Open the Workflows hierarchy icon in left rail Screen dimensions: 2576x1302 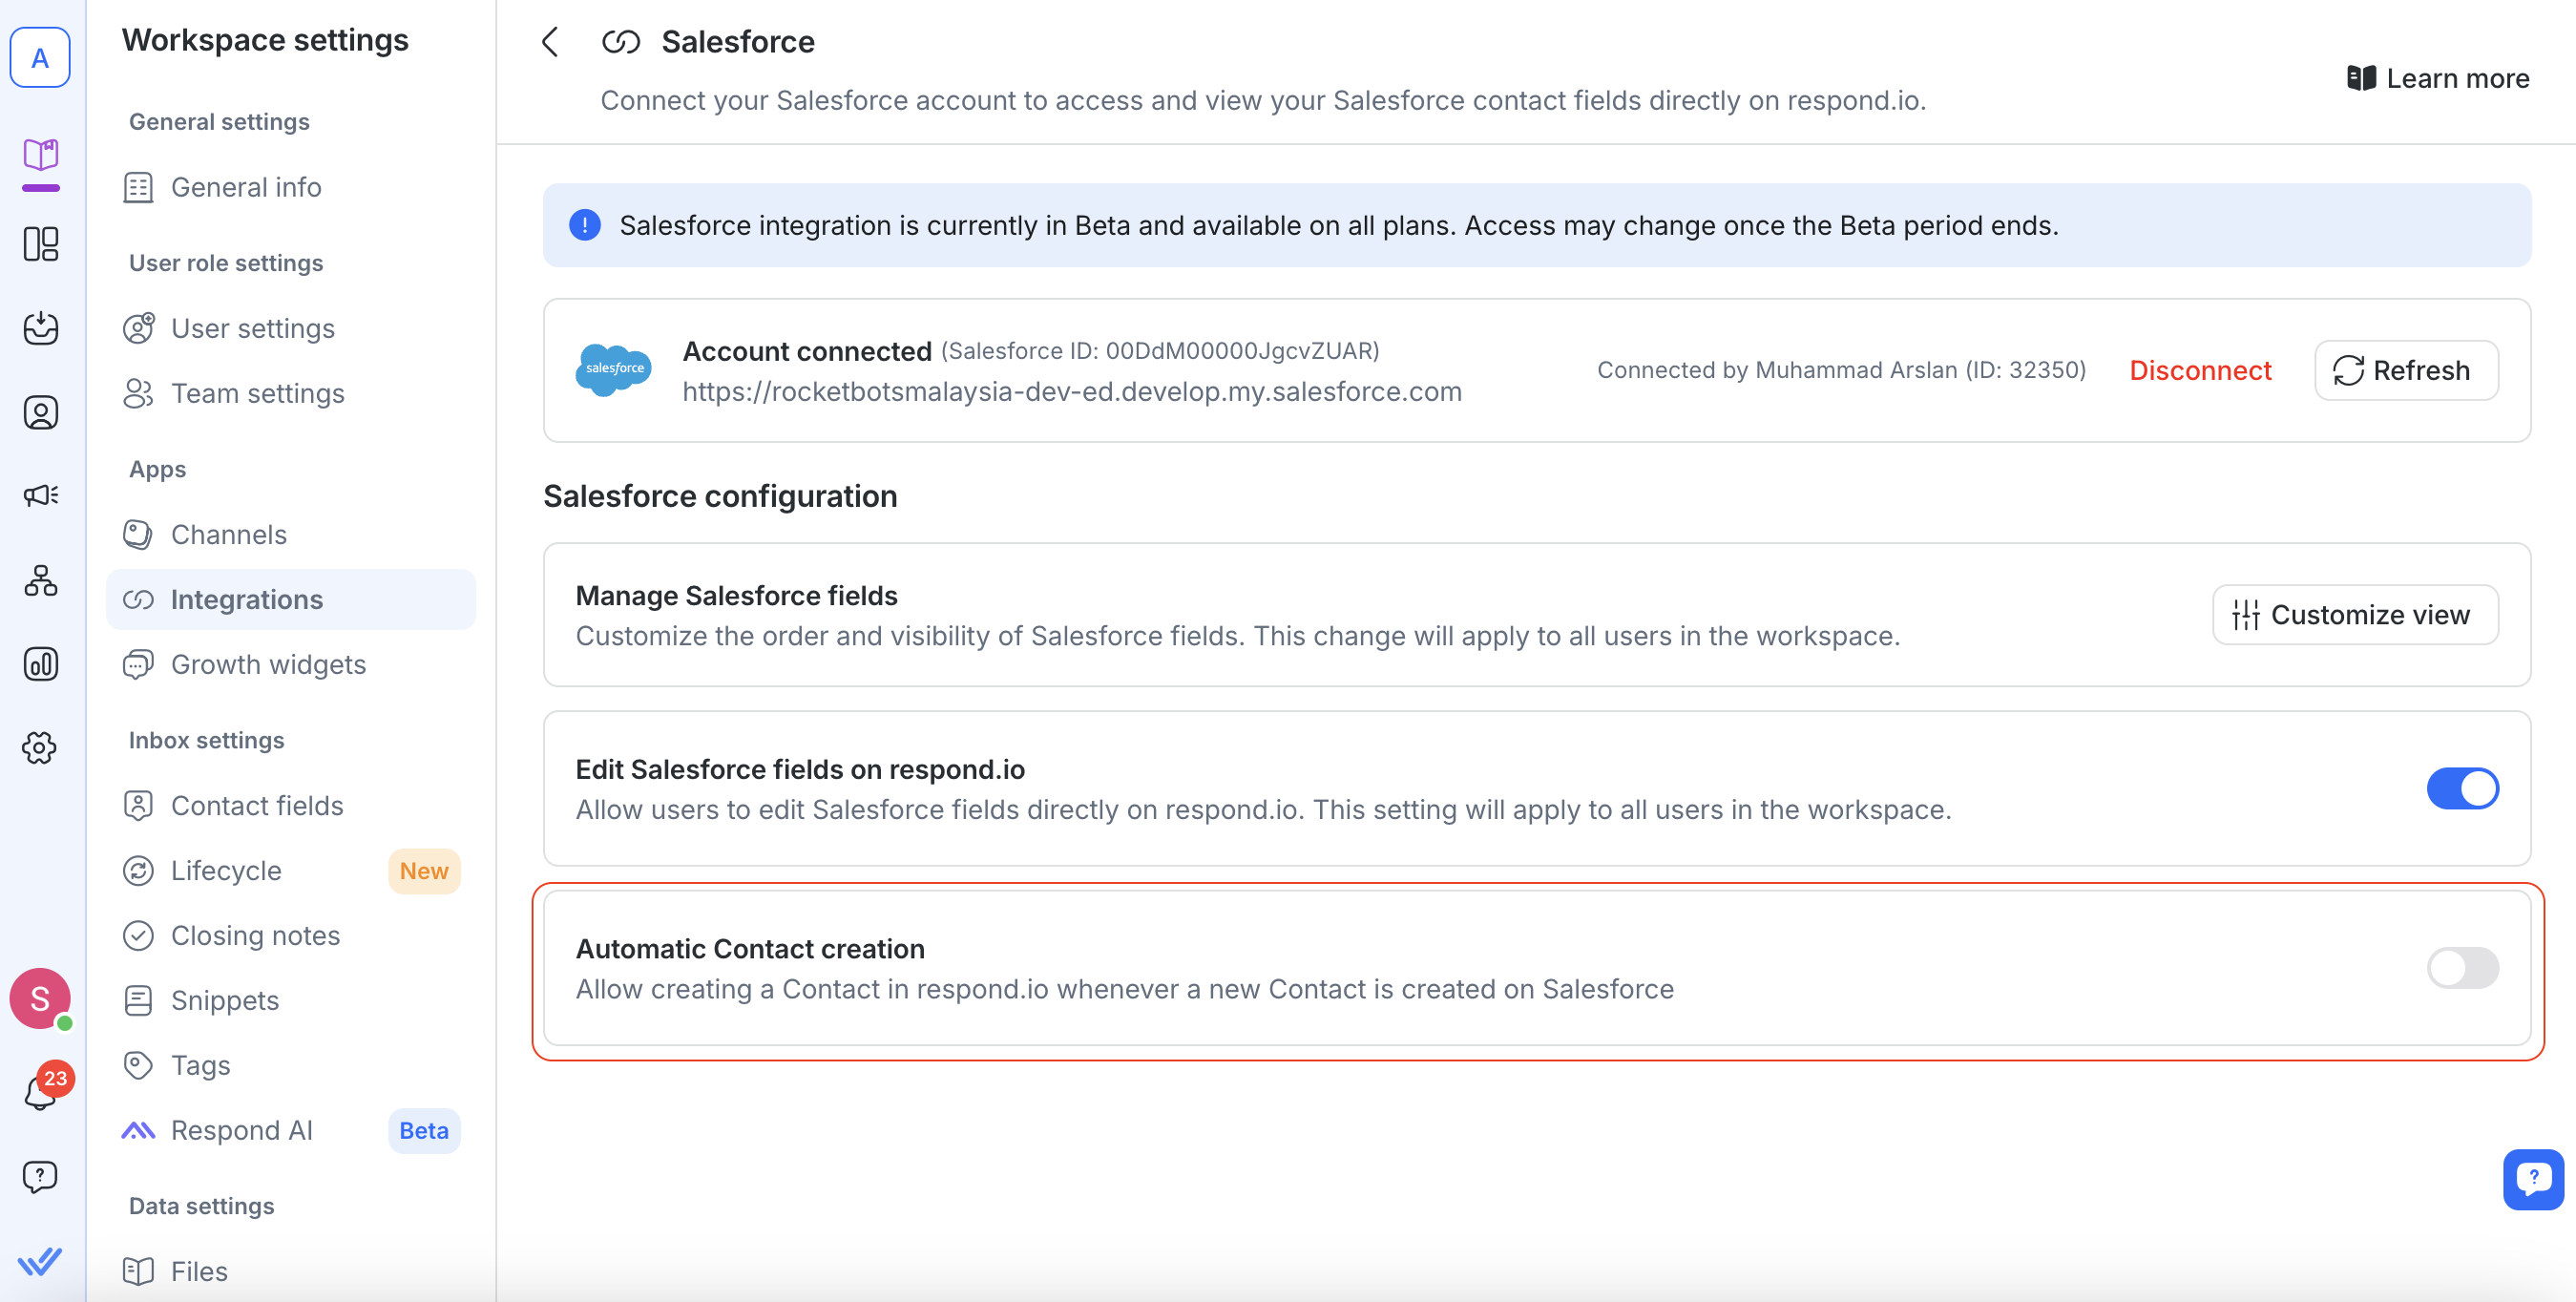[x=40, y=580]
